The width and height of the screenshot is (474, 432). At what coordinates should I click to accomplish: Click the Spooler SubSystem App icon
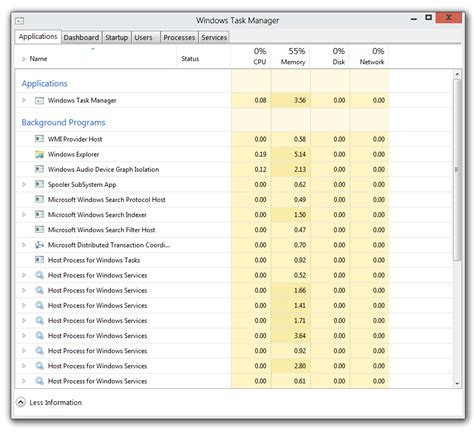39,184
